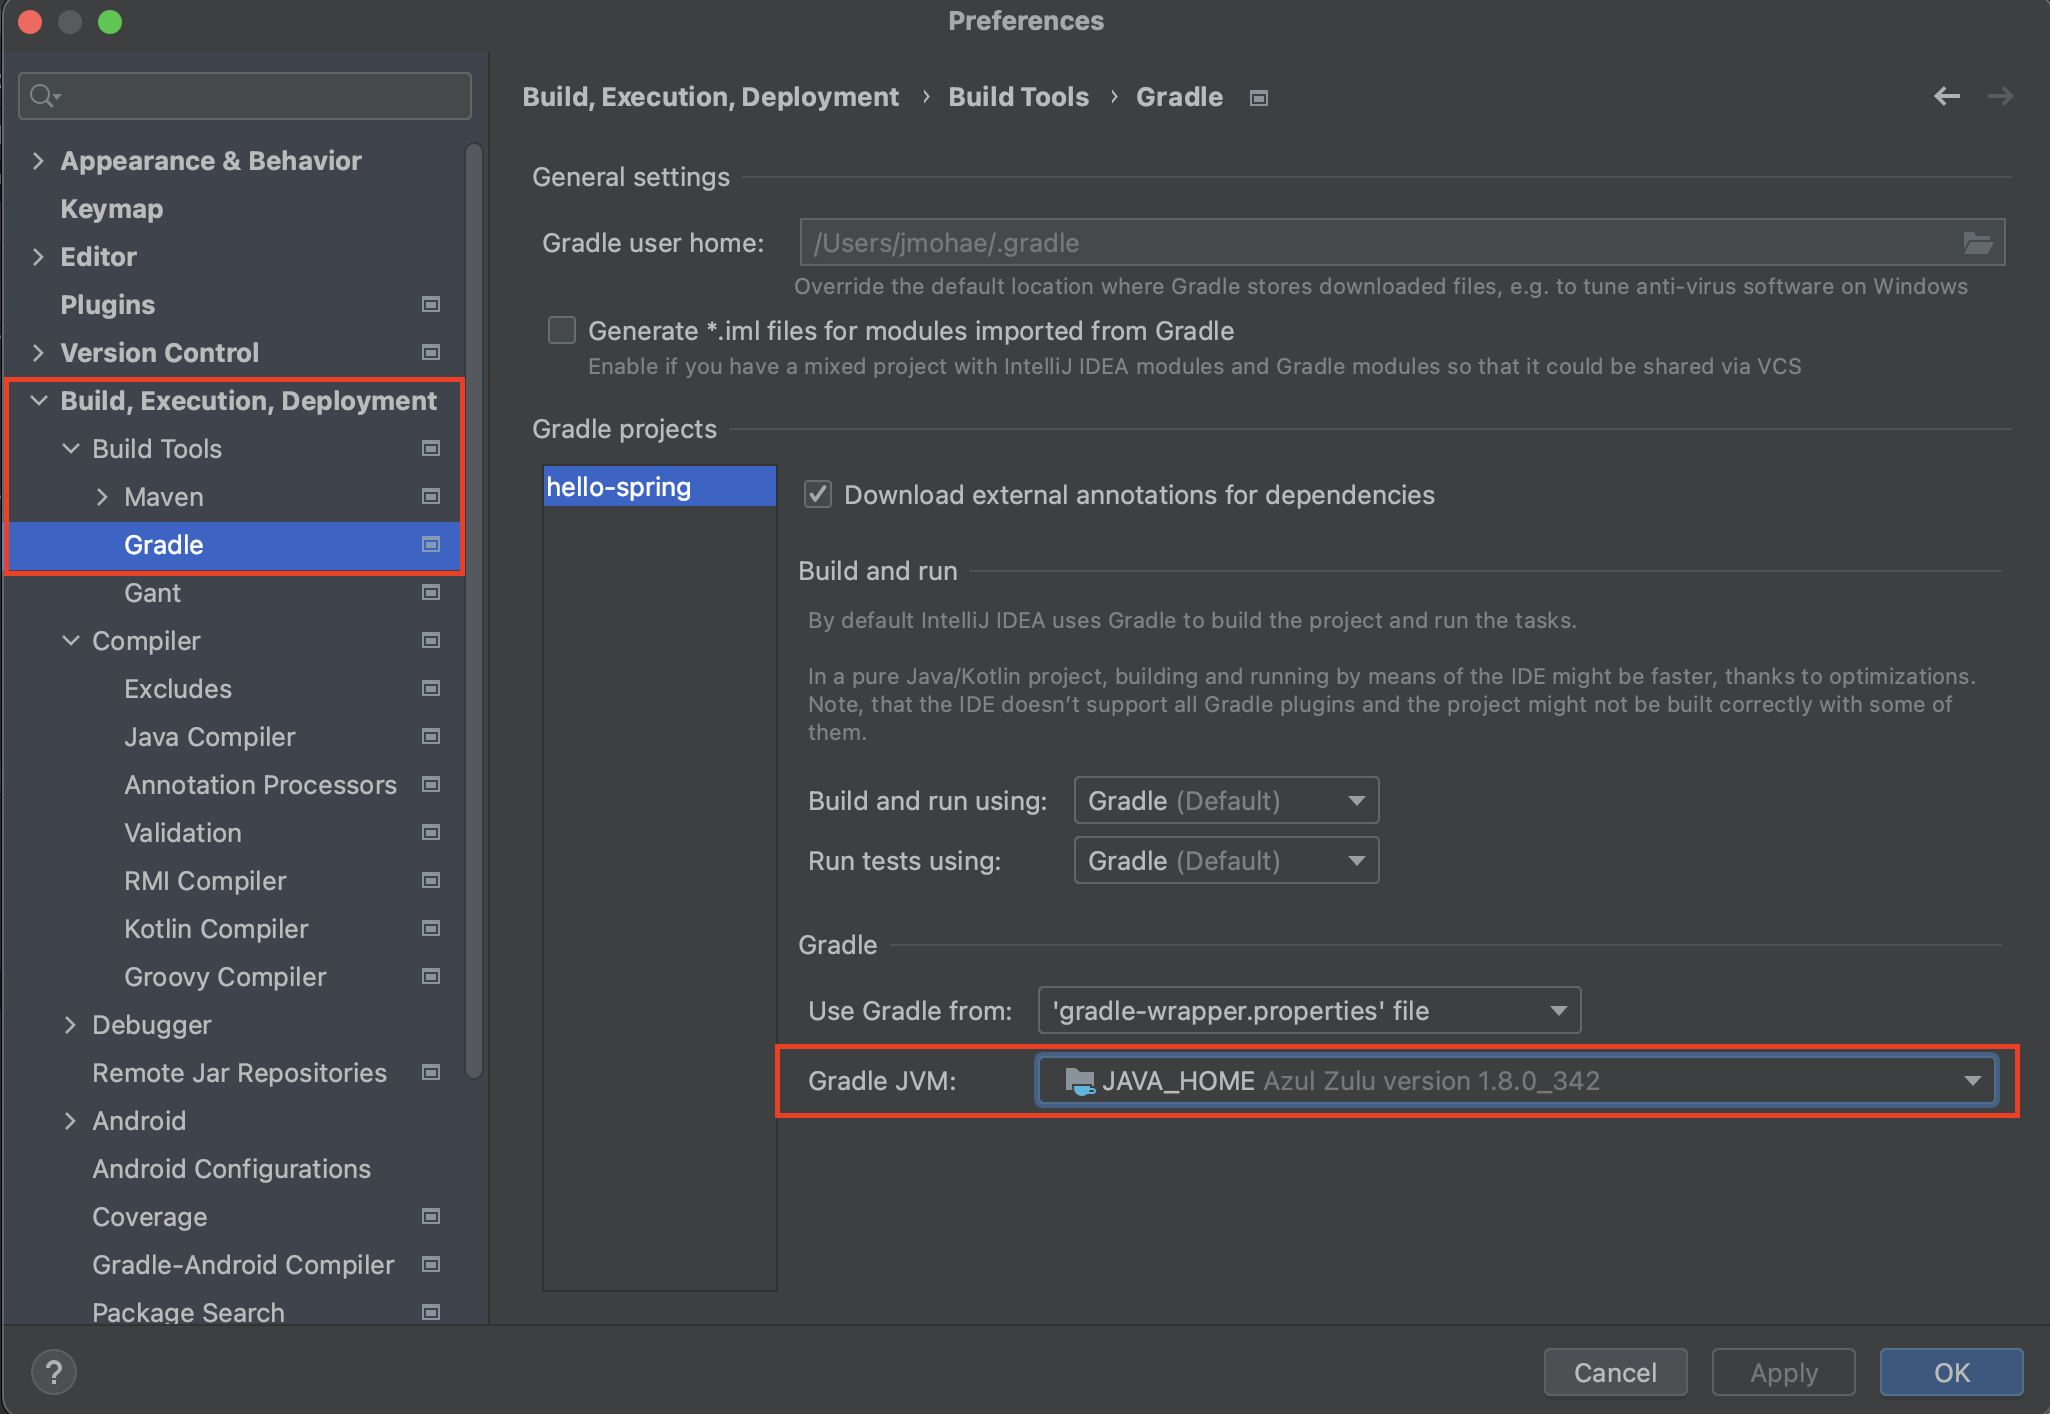
Task: Click the project-settings icon beside Version Control
Action: click(x=431, y=352)
